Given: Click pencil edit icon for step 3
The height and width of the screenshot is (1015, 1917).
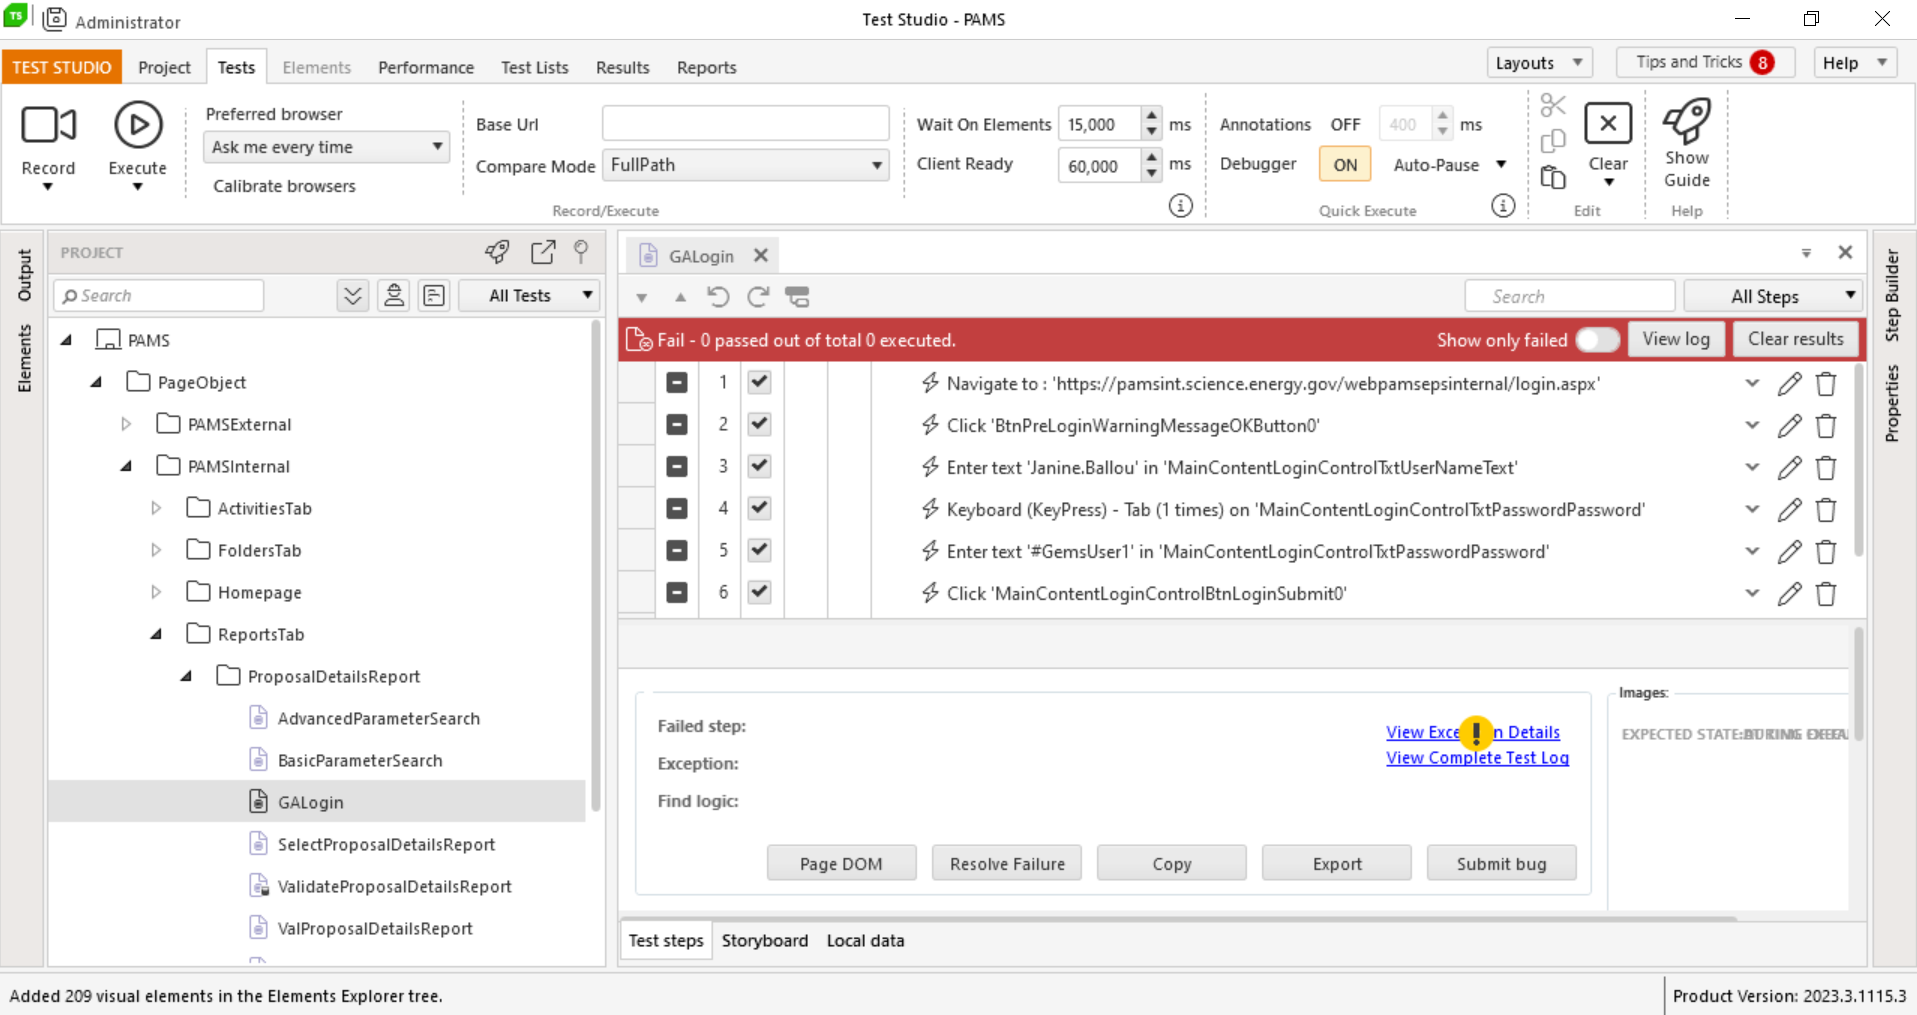Looking at the screenshot, I should [1789, 468].
